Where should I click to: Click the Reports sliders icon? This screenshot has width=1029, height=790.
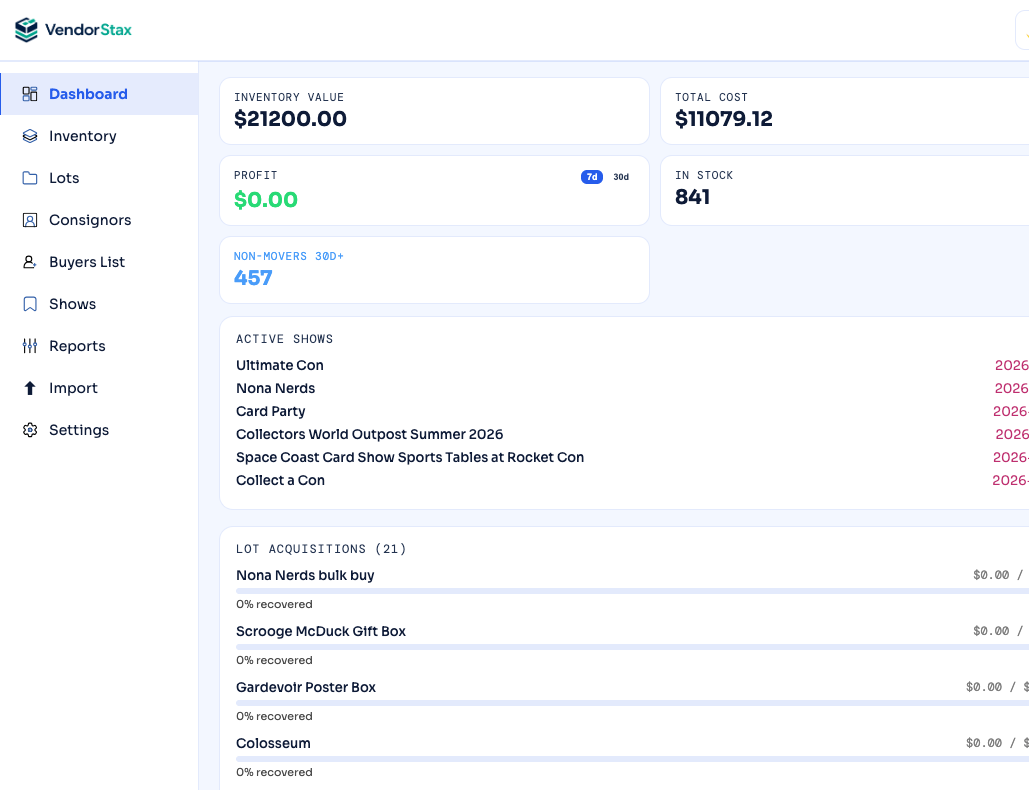30,346
